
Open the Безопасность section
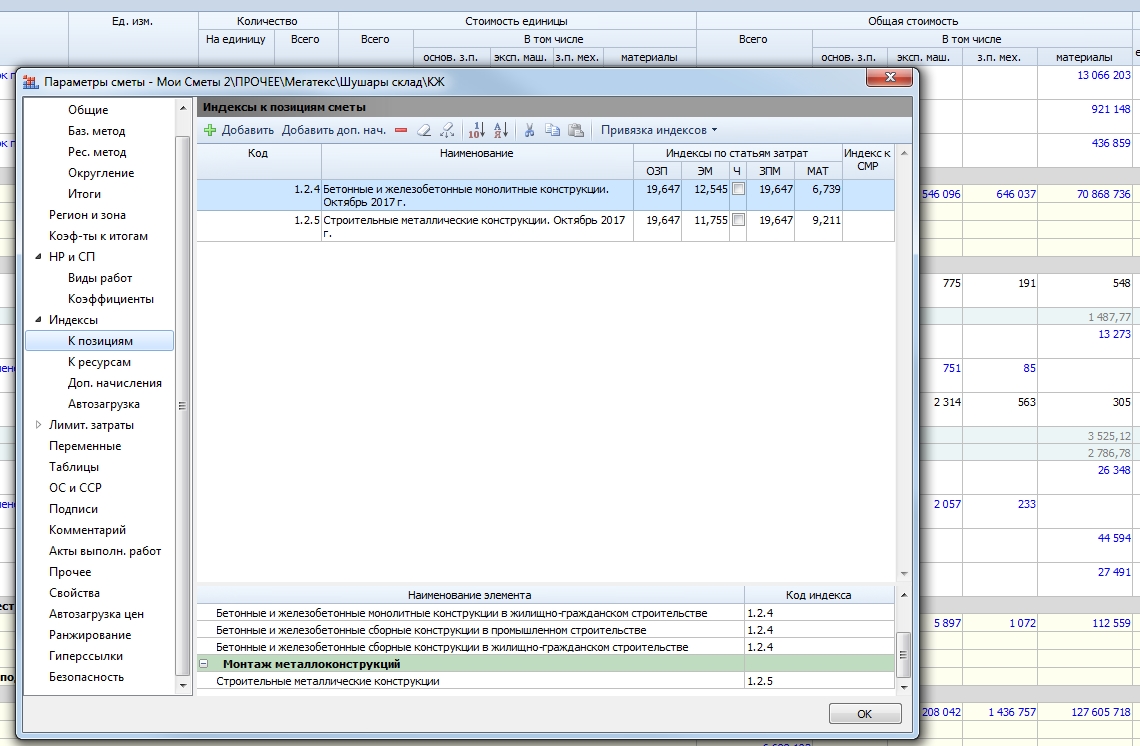point(87,678)
